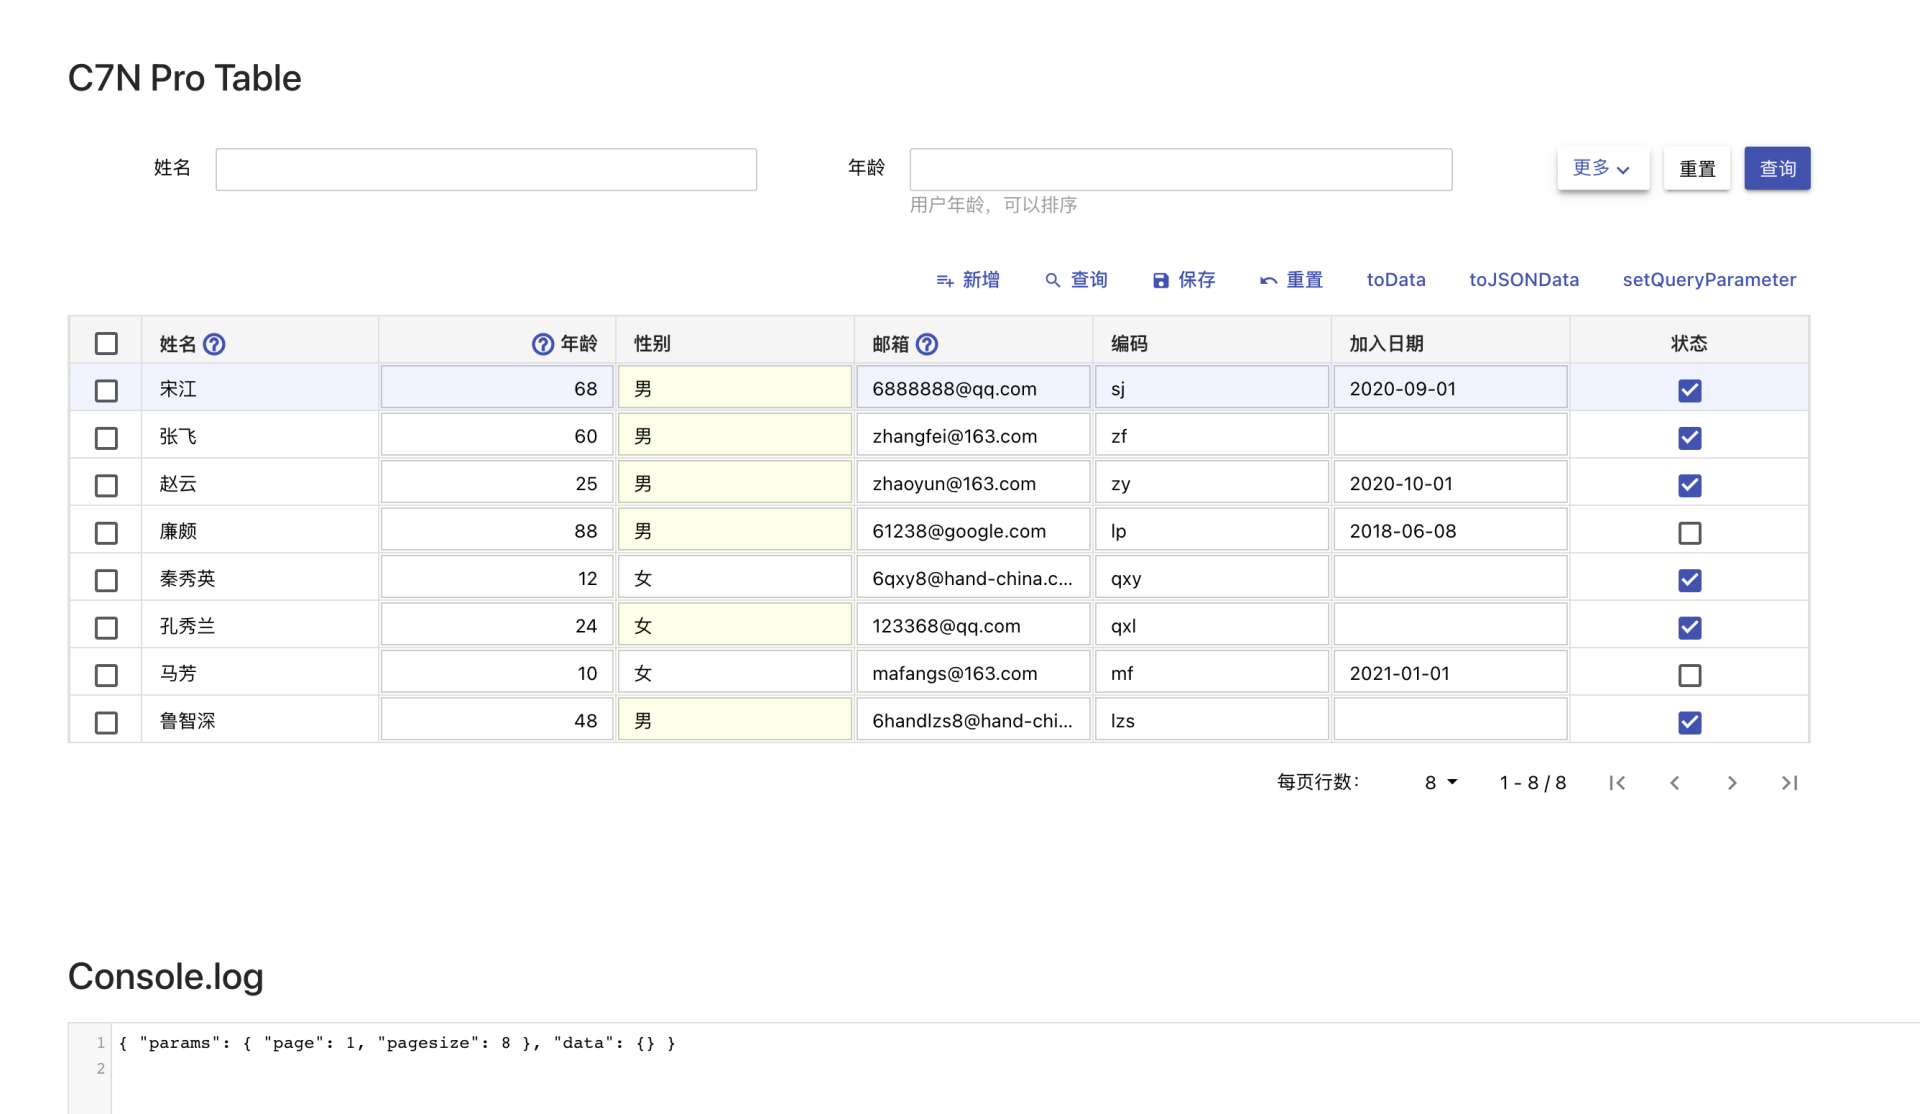Click the 新增 add-row icon

coord(943,281)
